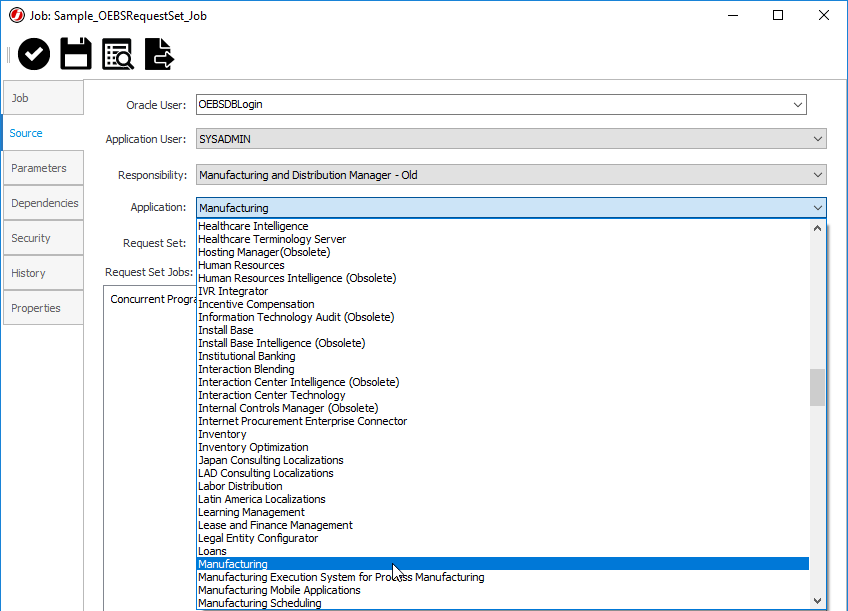This screenshot has width=848, height=611.
Task: Select Manufacturing Mobile Applications
Action: point(502,589)
